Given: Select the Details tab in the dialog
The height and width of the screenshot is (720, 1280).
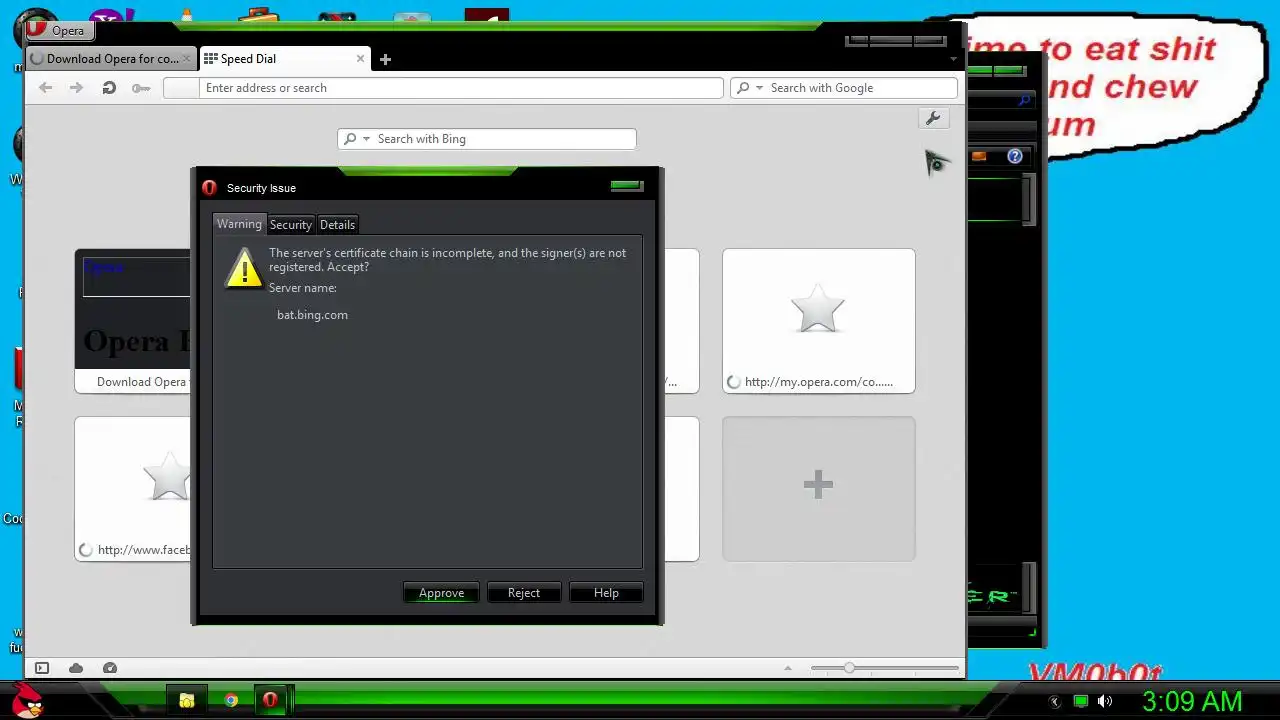Looking at the screenshot, I should pyautogui.click(x=338, y=225).
